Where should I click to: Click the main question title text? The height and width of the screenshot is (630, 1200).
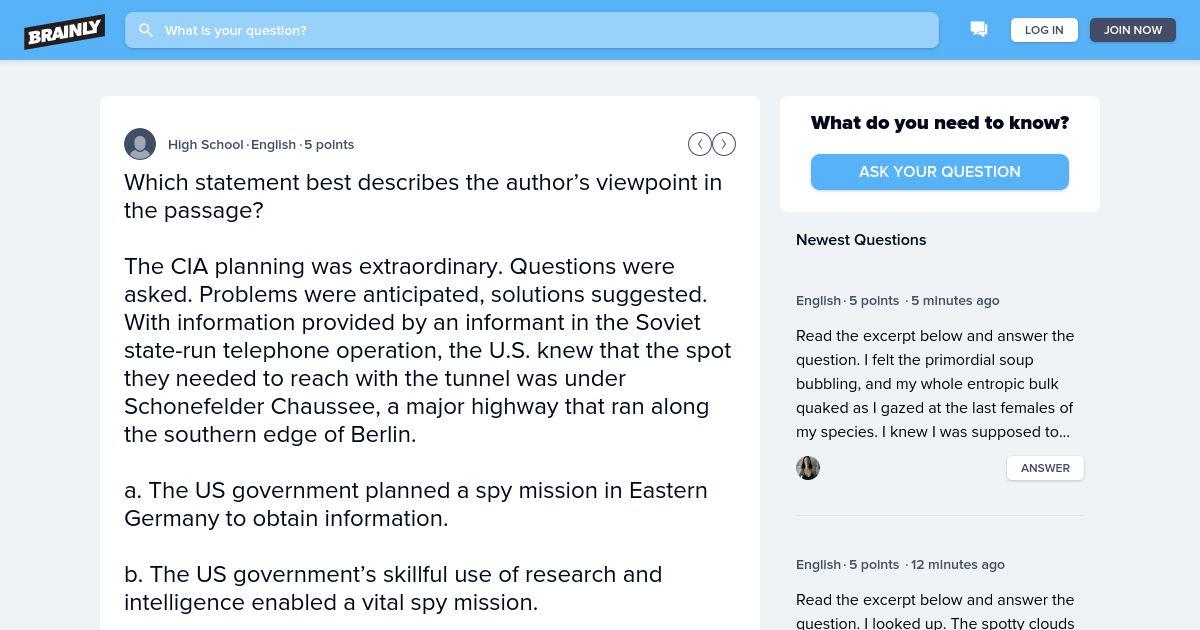pos(423,196)
